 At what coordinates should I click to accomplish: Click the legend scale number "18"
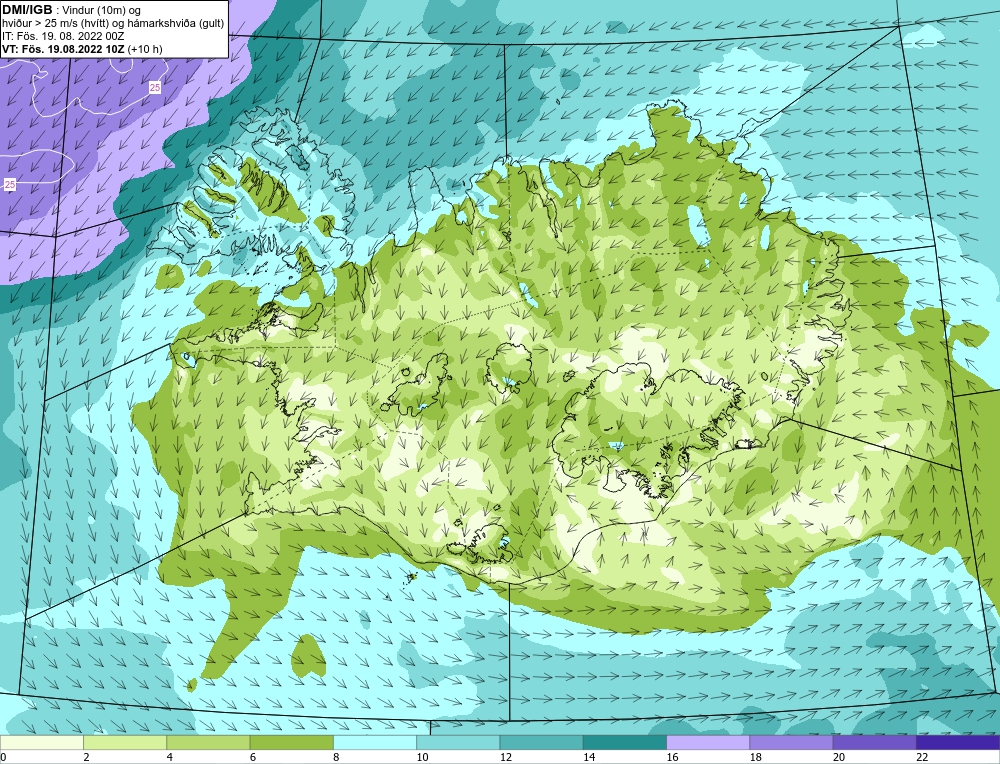coord(755,757)
